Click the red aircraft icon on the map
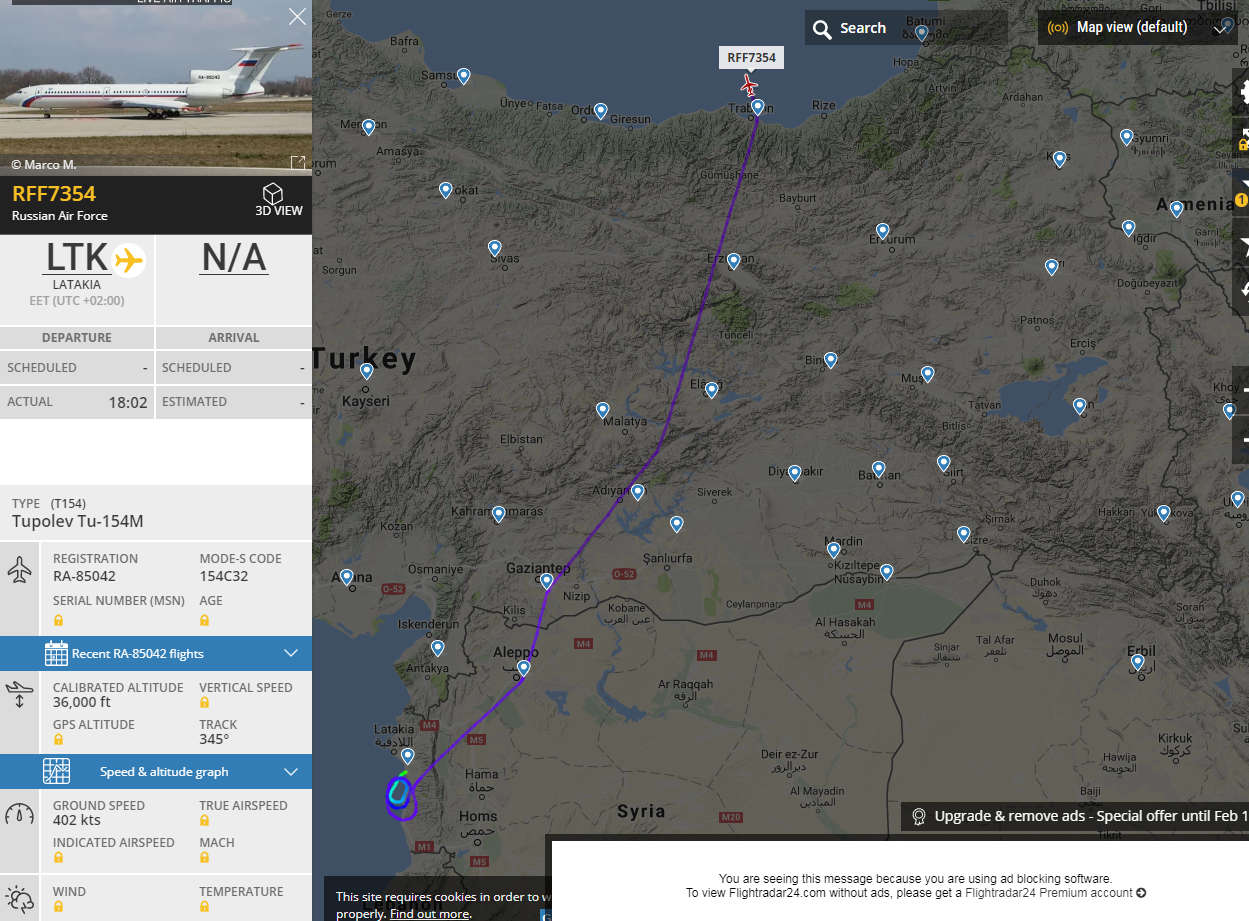Viewport: 1249px width, 921px height. pos(749,85)
